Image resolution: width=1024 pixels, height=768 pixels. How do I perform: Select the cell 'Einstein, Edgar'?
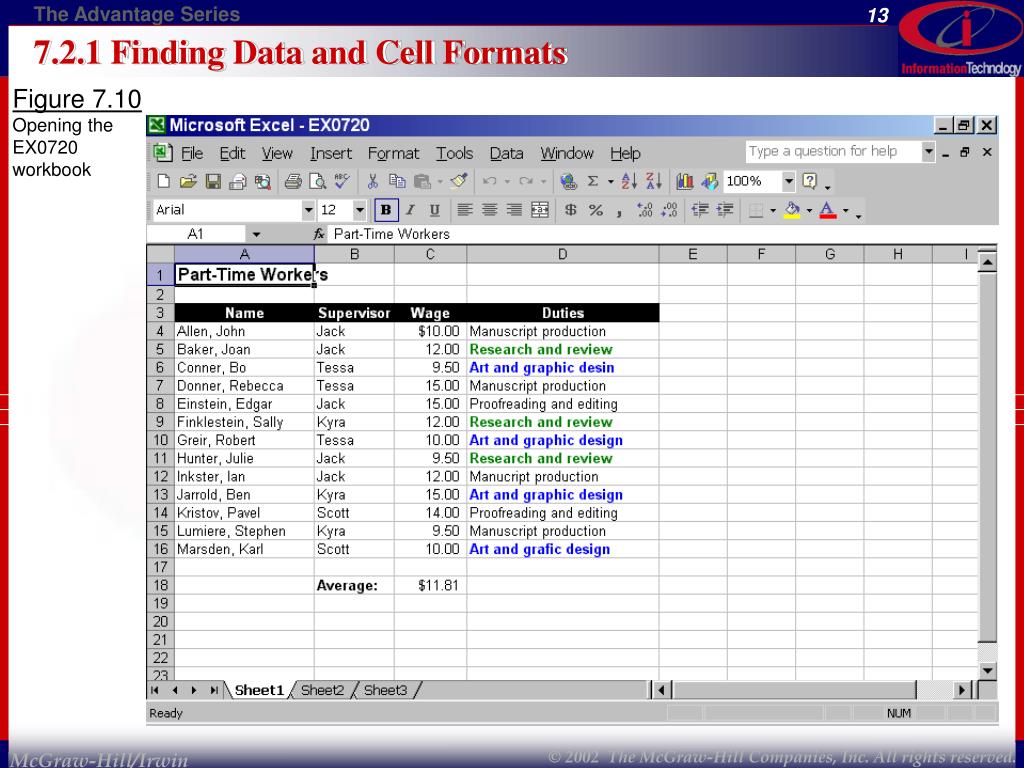pos(244,404)
